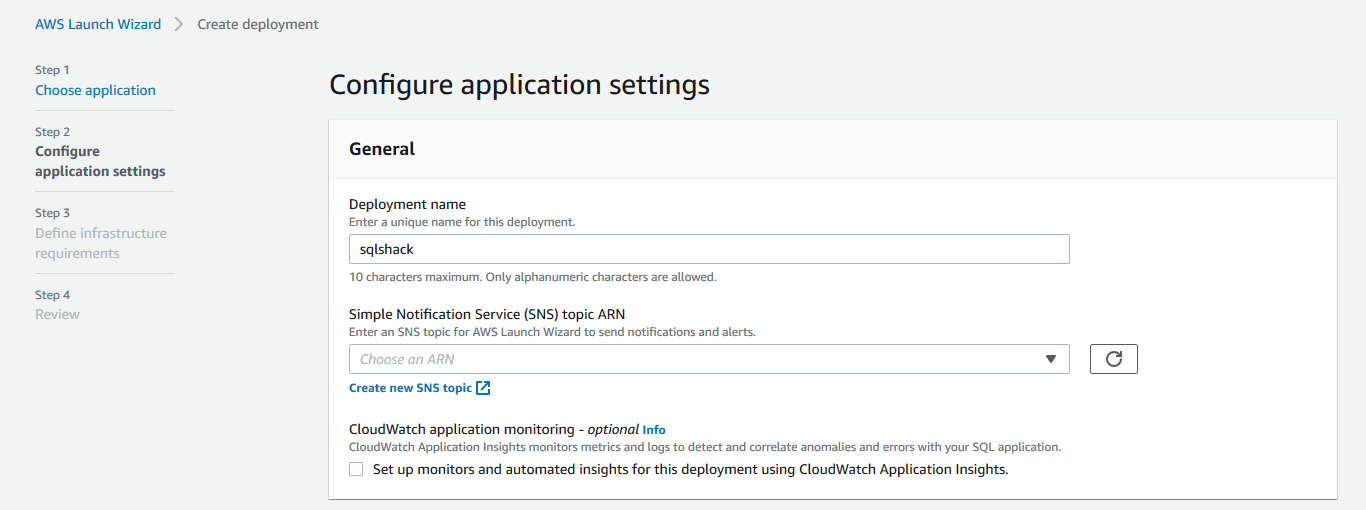Click the external link icon beside Create new SNS topic
1366x510 pixels.
(483, 388)
